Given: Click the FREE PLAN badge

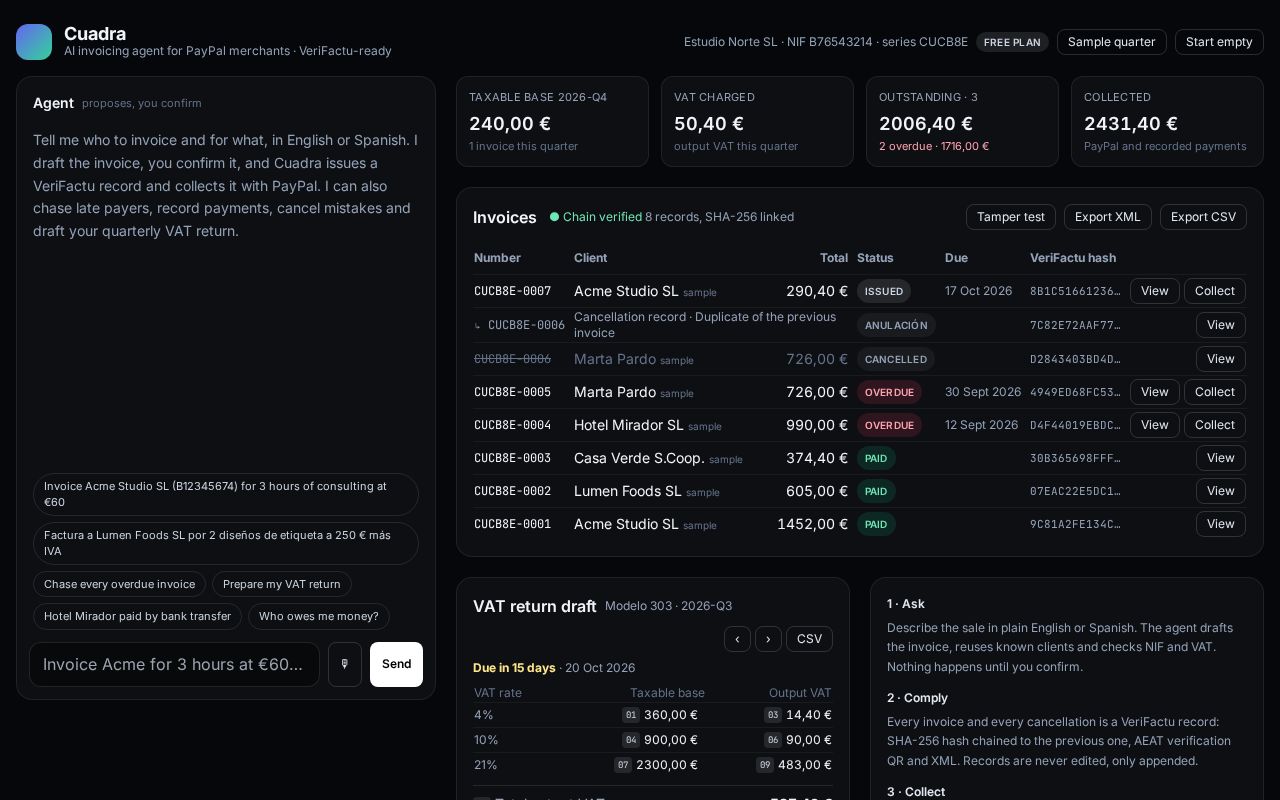Looking at the screenshot, I should click(1012, 42).
